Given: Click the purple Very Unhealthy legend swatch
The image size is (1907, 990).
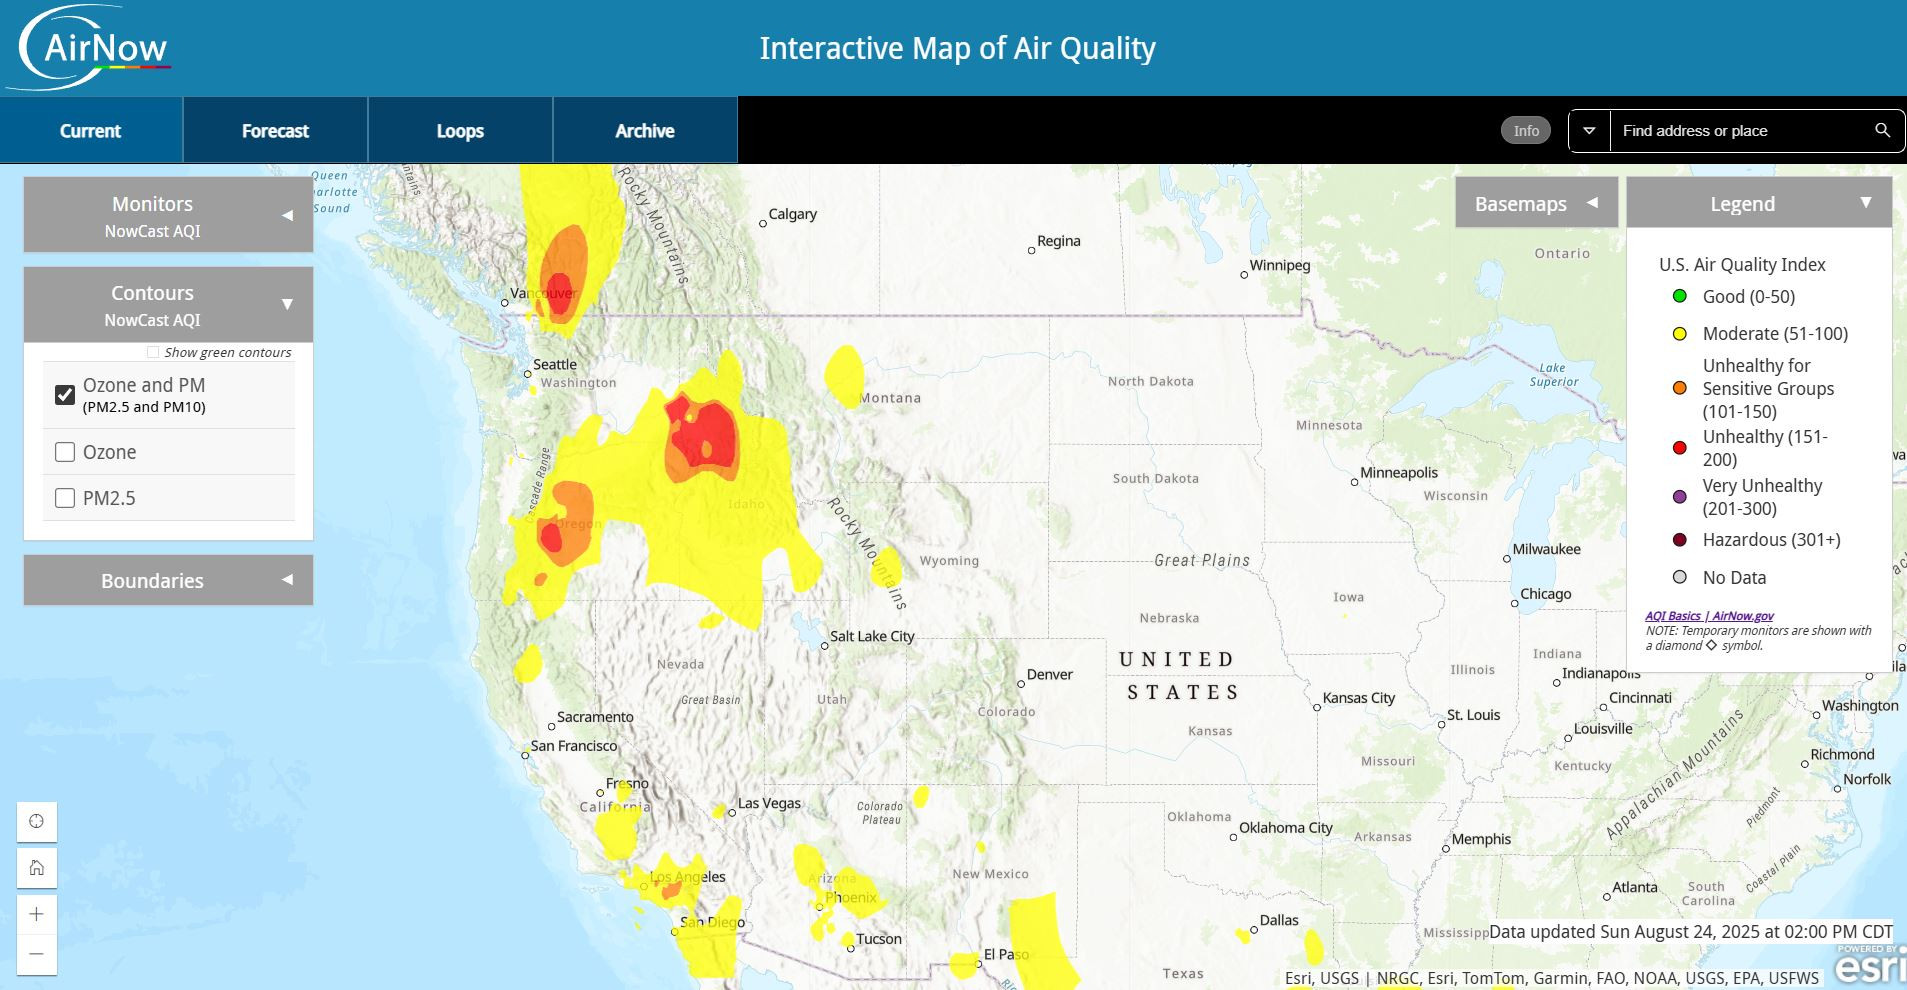Looking at the screenshot, I should 1680,497.
